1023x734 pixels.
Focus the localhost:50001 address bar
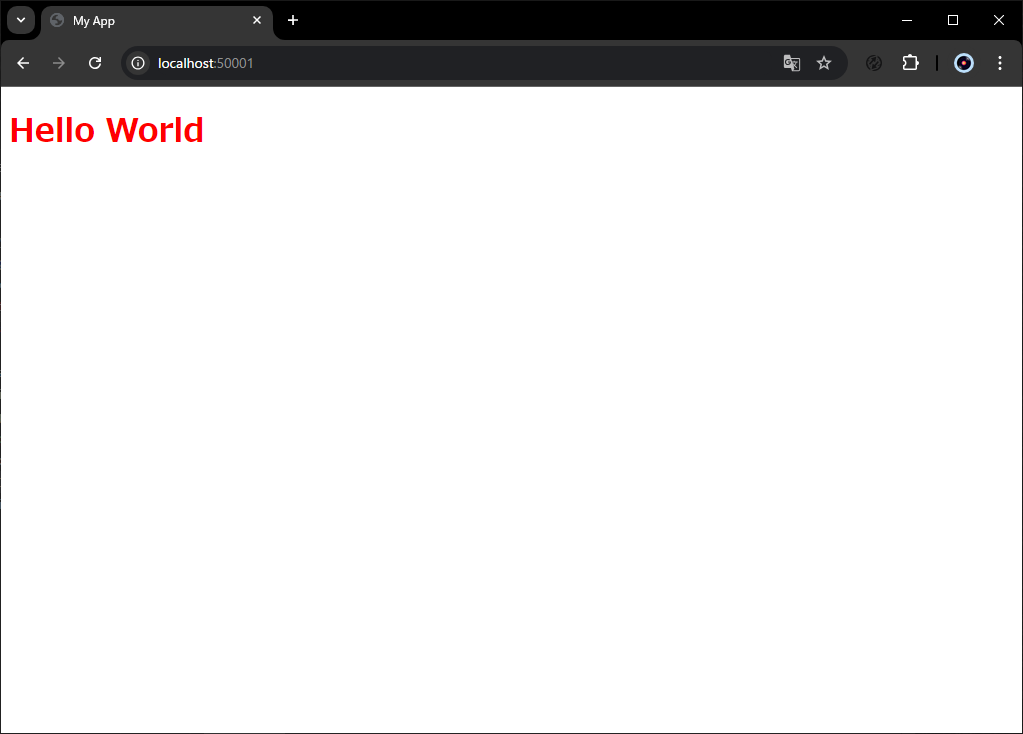click(457, 63)
